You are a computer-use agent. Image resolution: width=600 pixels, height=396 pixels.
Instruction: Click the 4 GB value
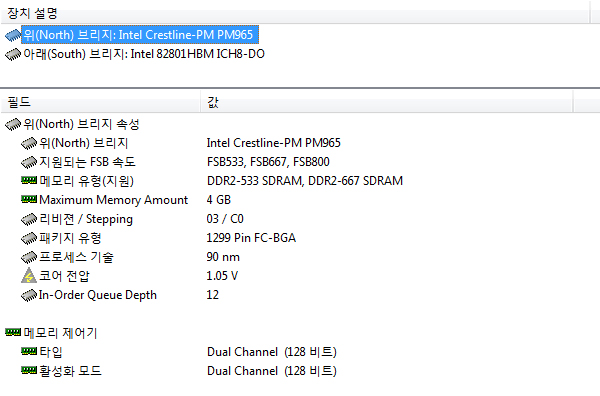(x=218, y=200)
